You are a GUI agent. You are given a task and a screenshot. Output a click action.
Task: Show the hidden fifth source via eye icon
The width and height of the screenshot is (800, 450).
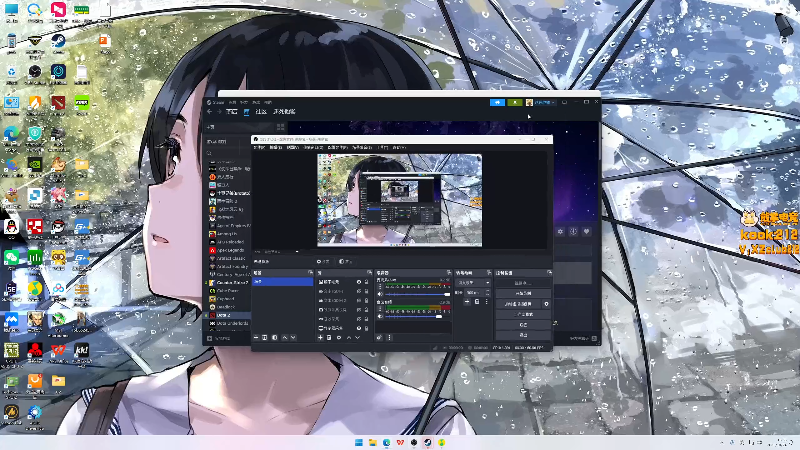point(359,319)
